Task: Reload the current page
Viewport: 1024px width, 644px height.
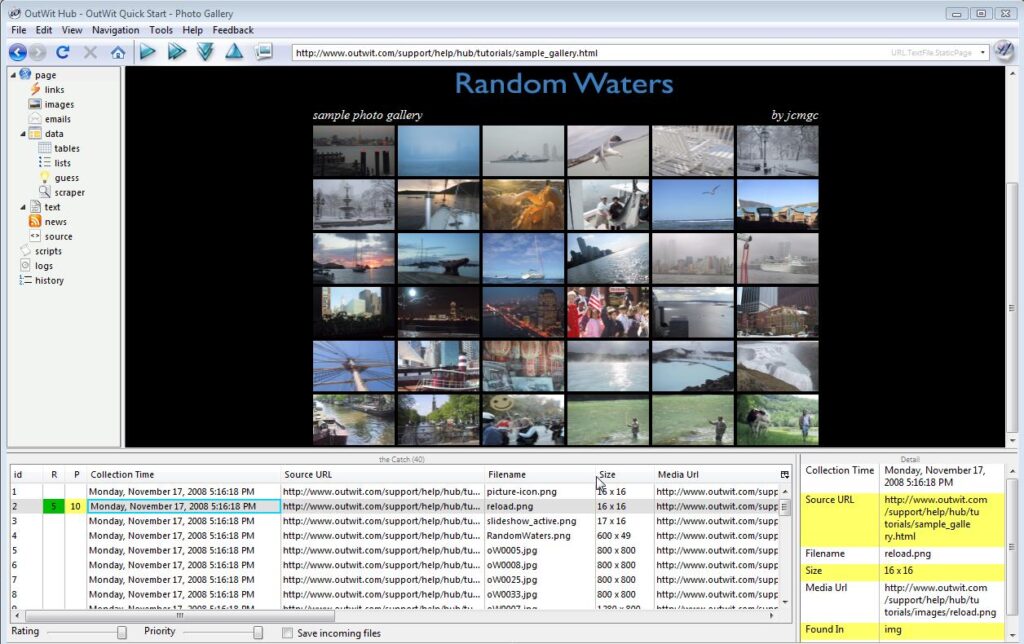Action: (x=63, y=52)
